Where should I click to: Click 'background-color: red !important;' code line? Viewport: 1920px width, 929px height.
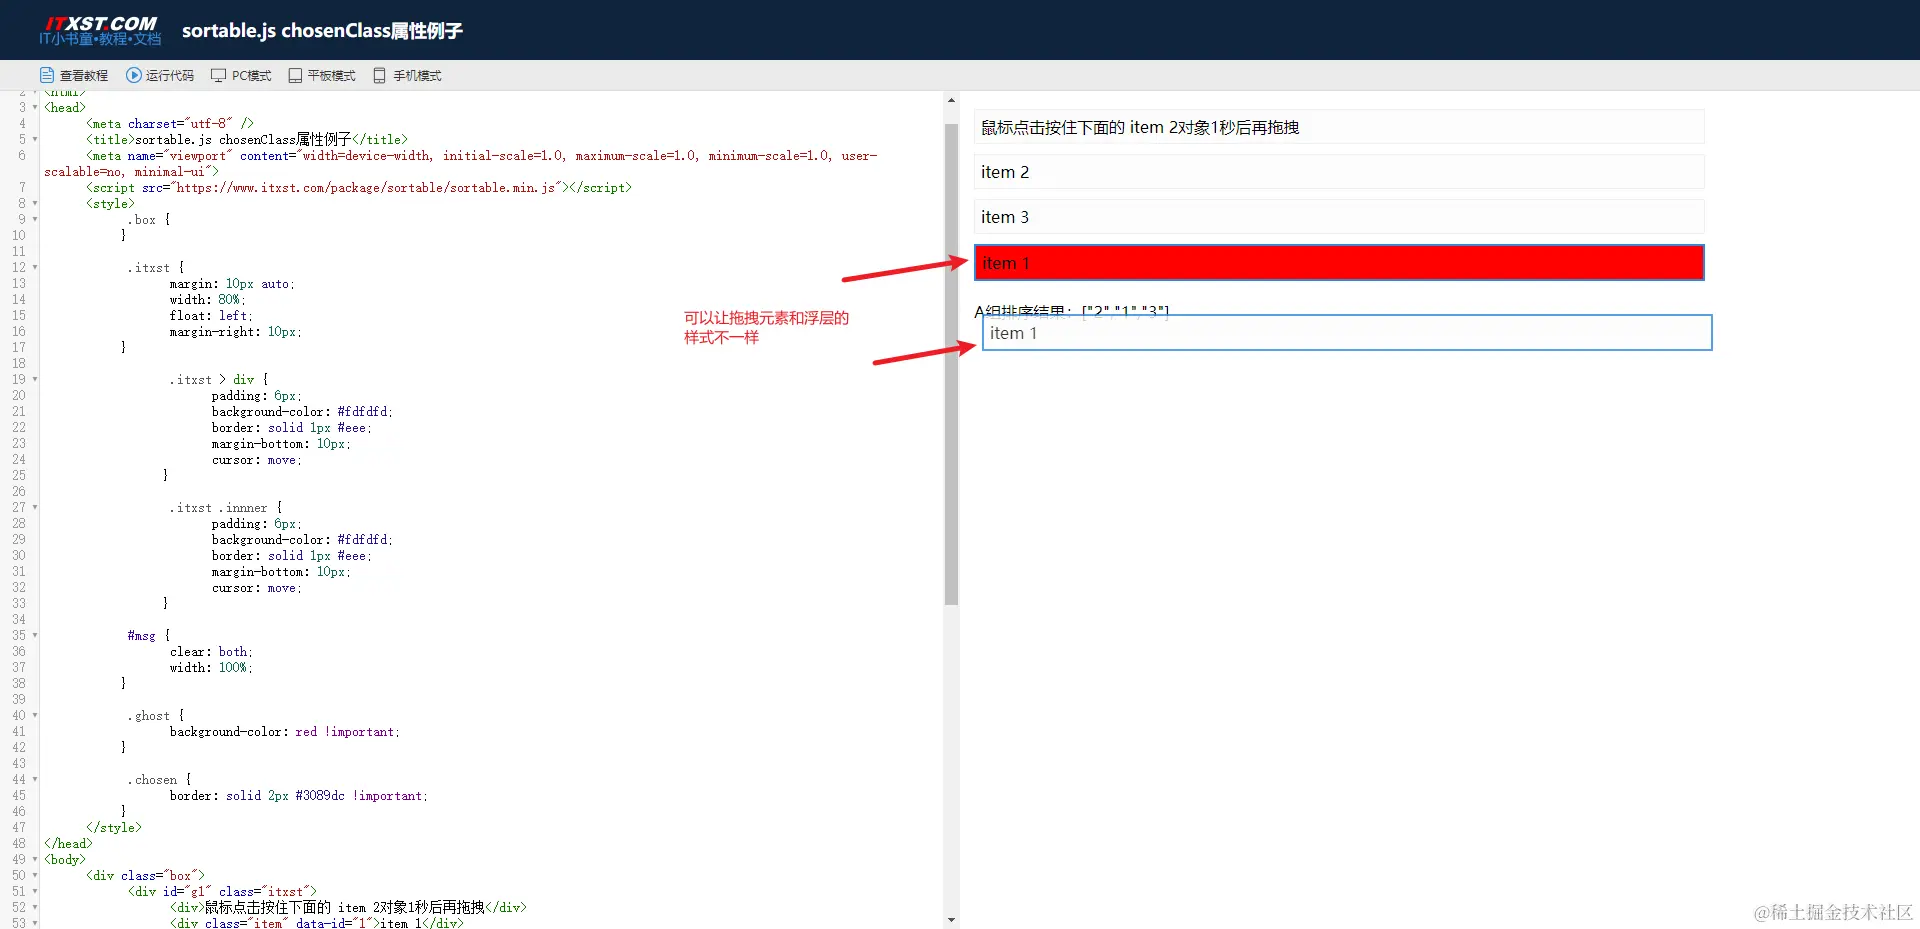pyautogui.click(x=285, y=732)
